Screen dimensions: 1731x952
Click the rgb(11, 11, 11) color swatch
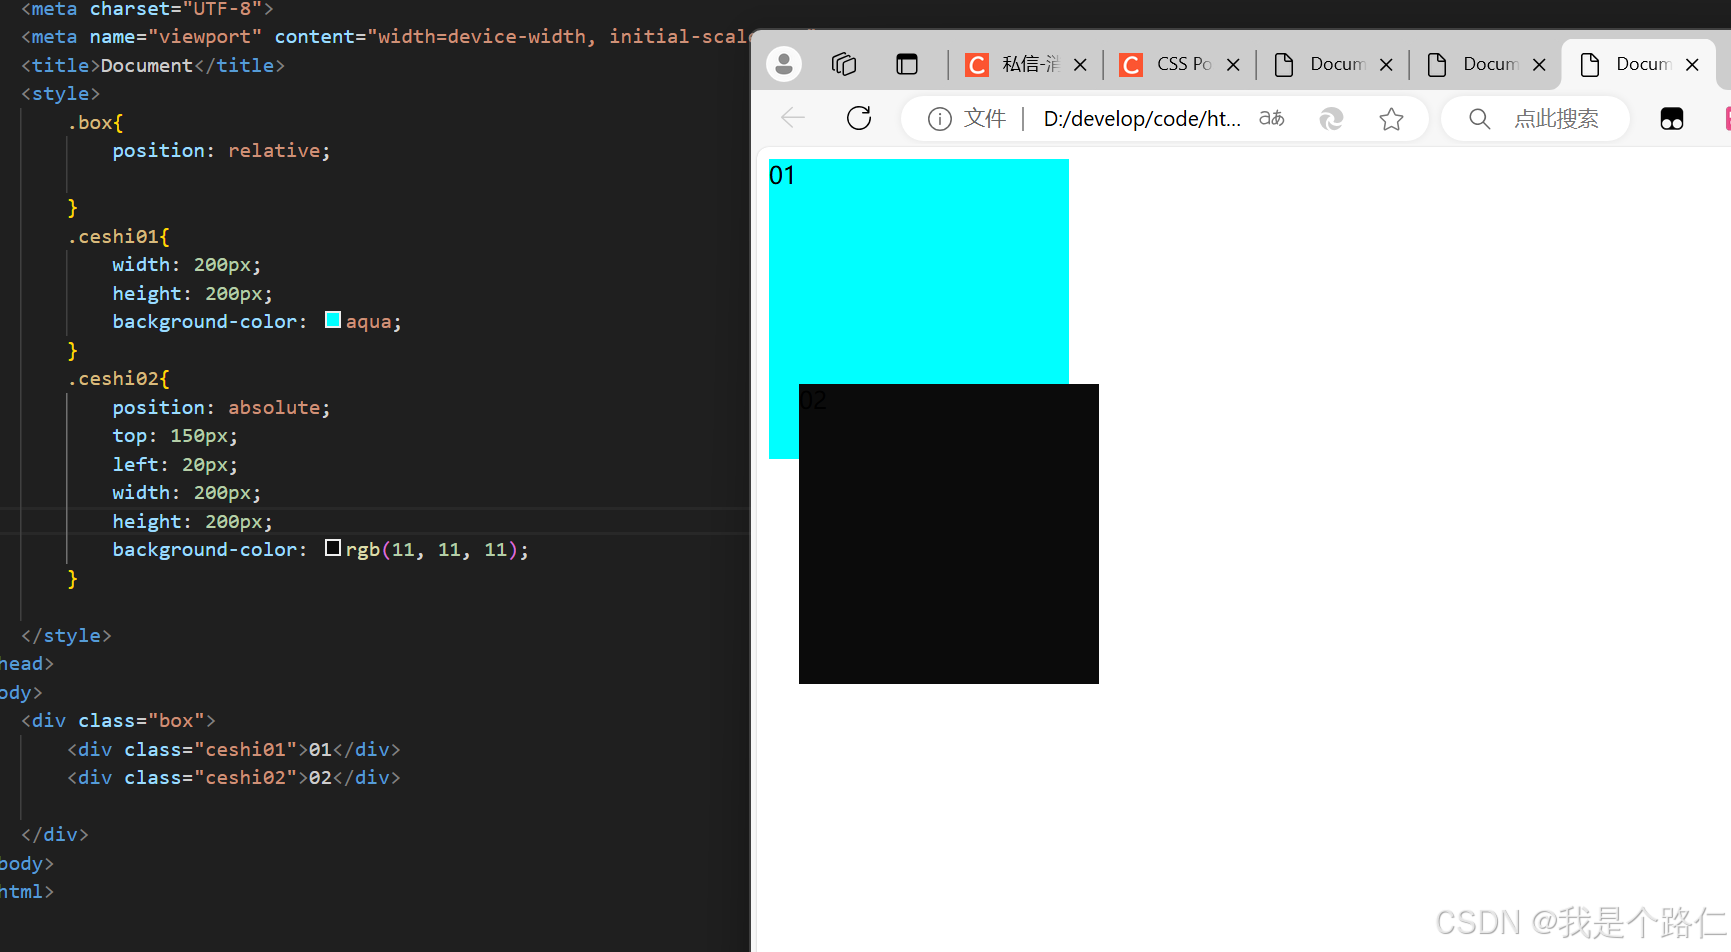(333, 547)
